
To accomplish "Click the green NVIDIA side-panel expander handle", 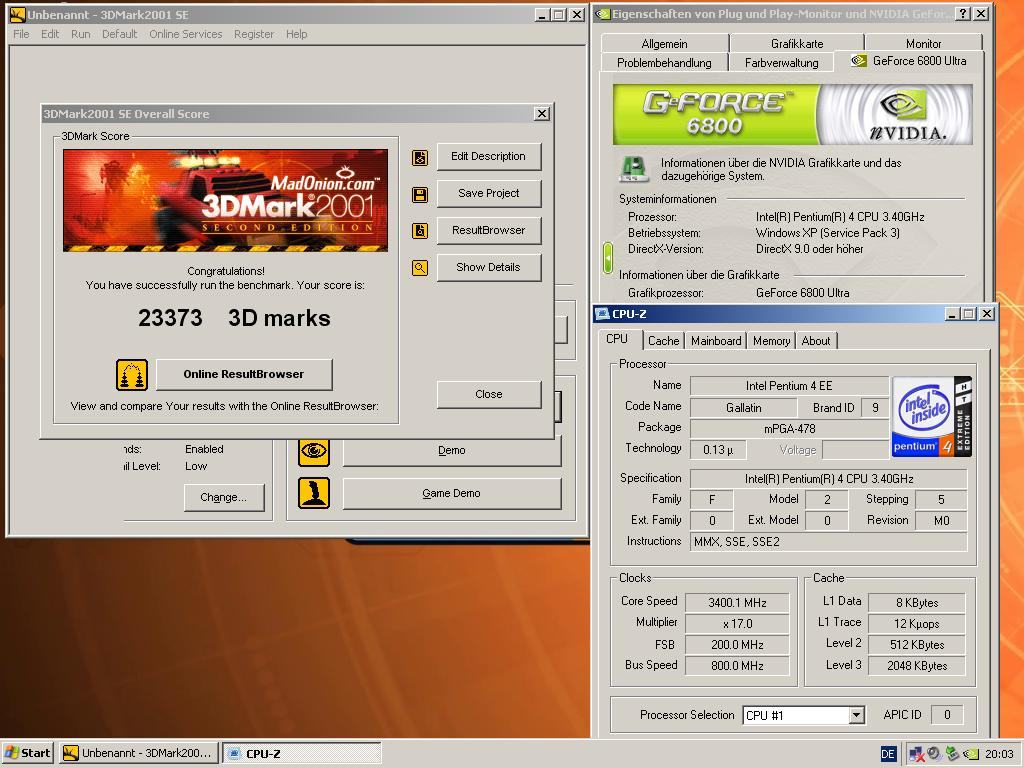I will pyautogui.click(x=607, y=258).
